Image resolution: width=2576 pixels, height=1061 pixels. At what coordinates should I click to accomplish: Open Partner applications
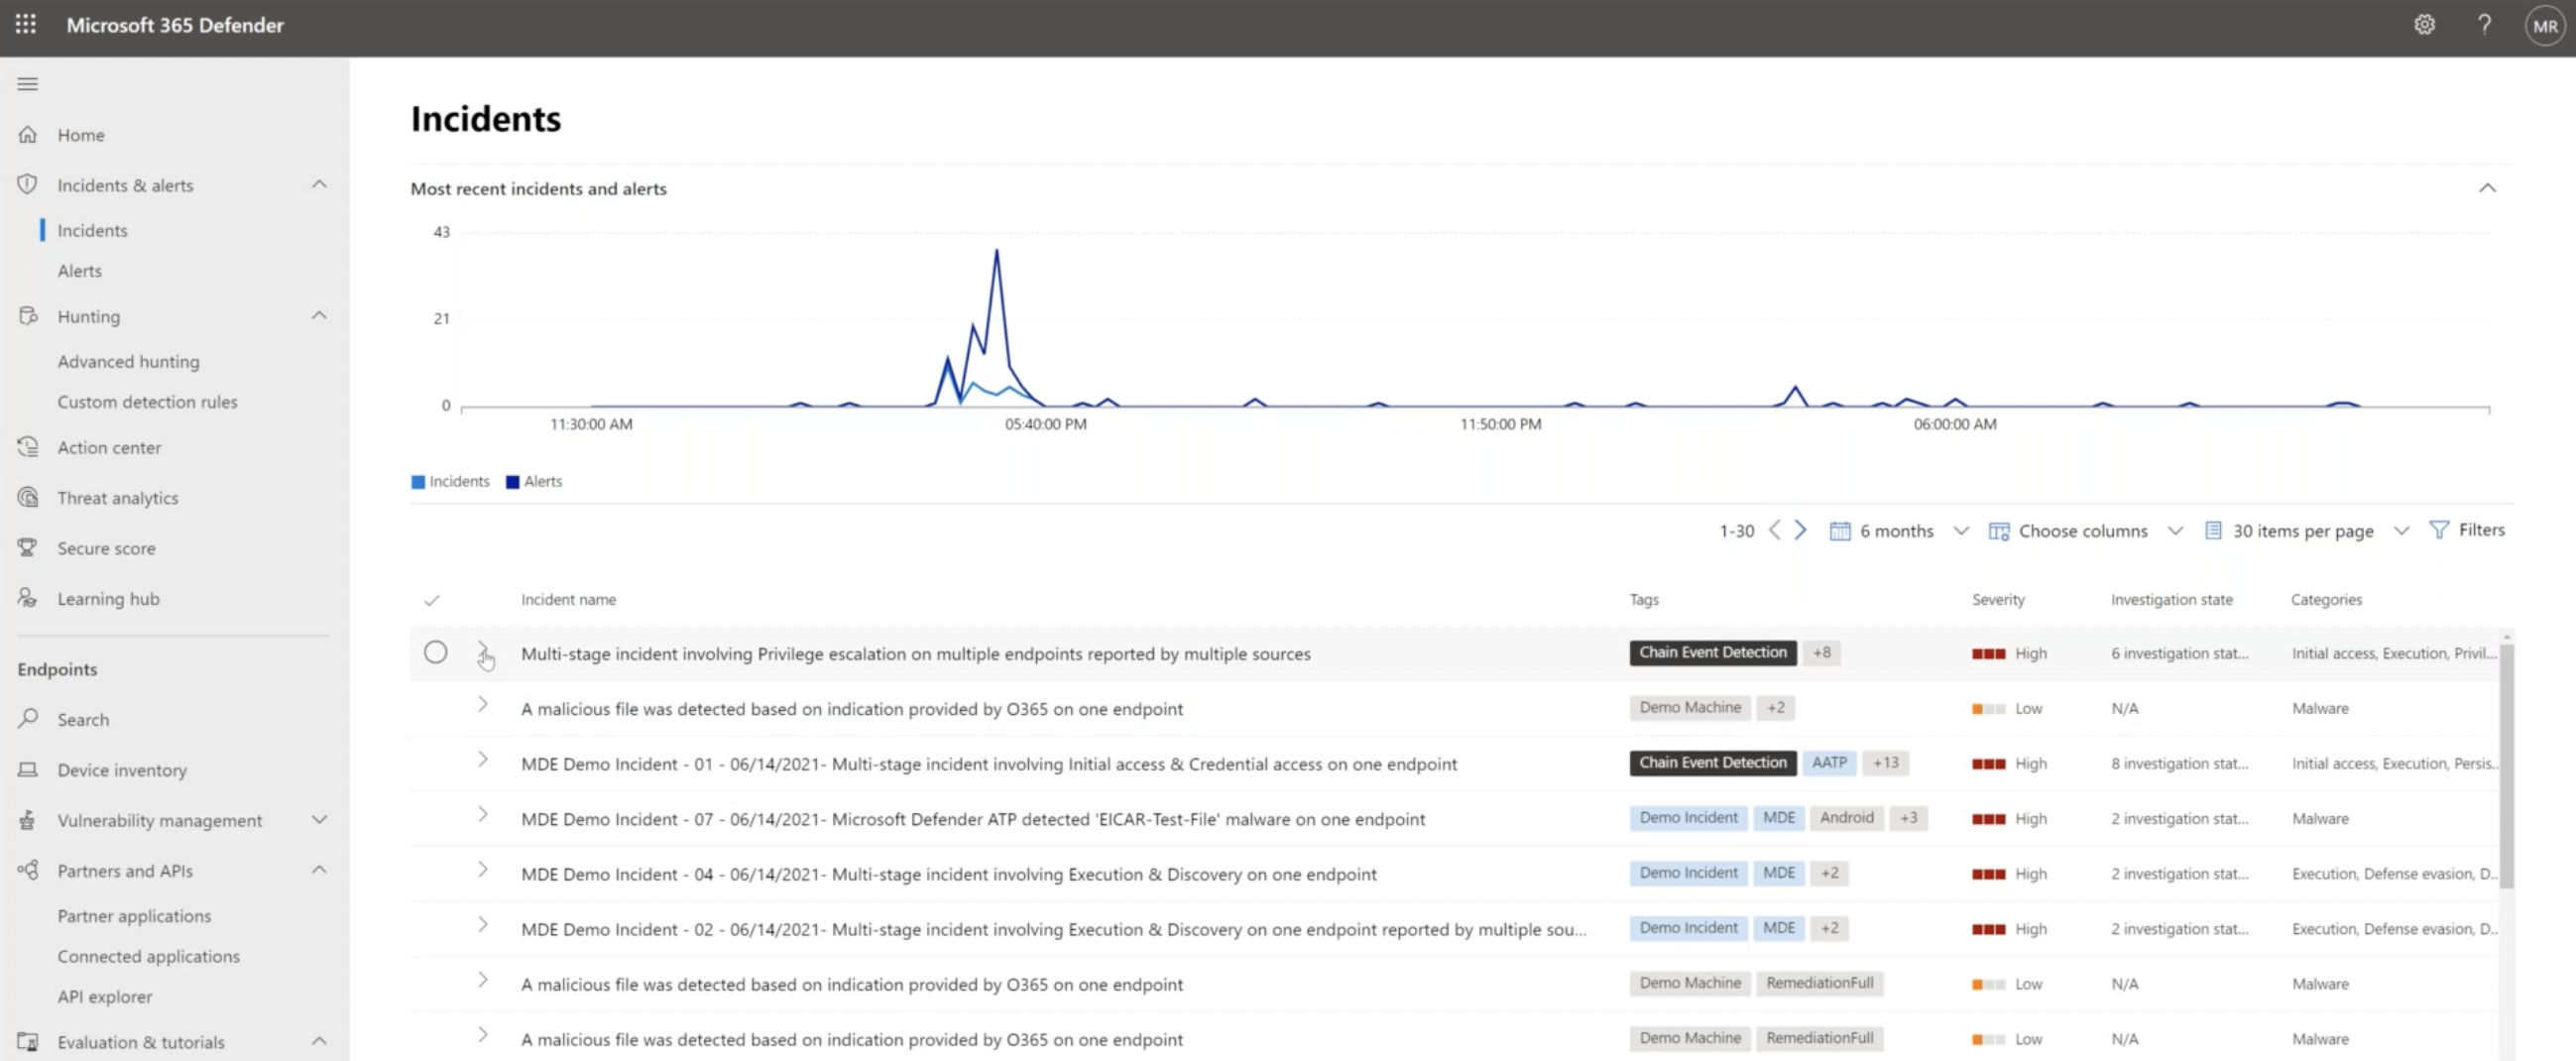(134, 915)
